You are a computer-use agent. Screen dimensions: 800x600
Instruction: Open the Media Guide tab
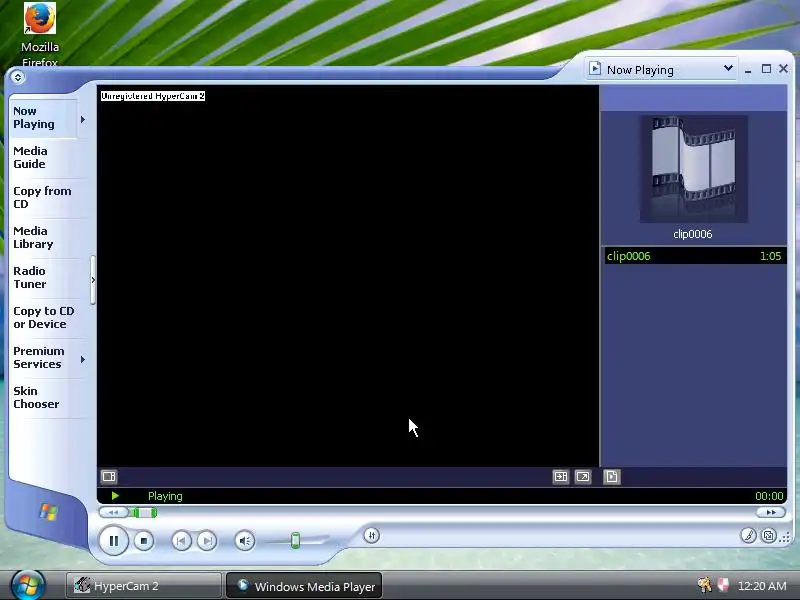click(x=48, y=158)
